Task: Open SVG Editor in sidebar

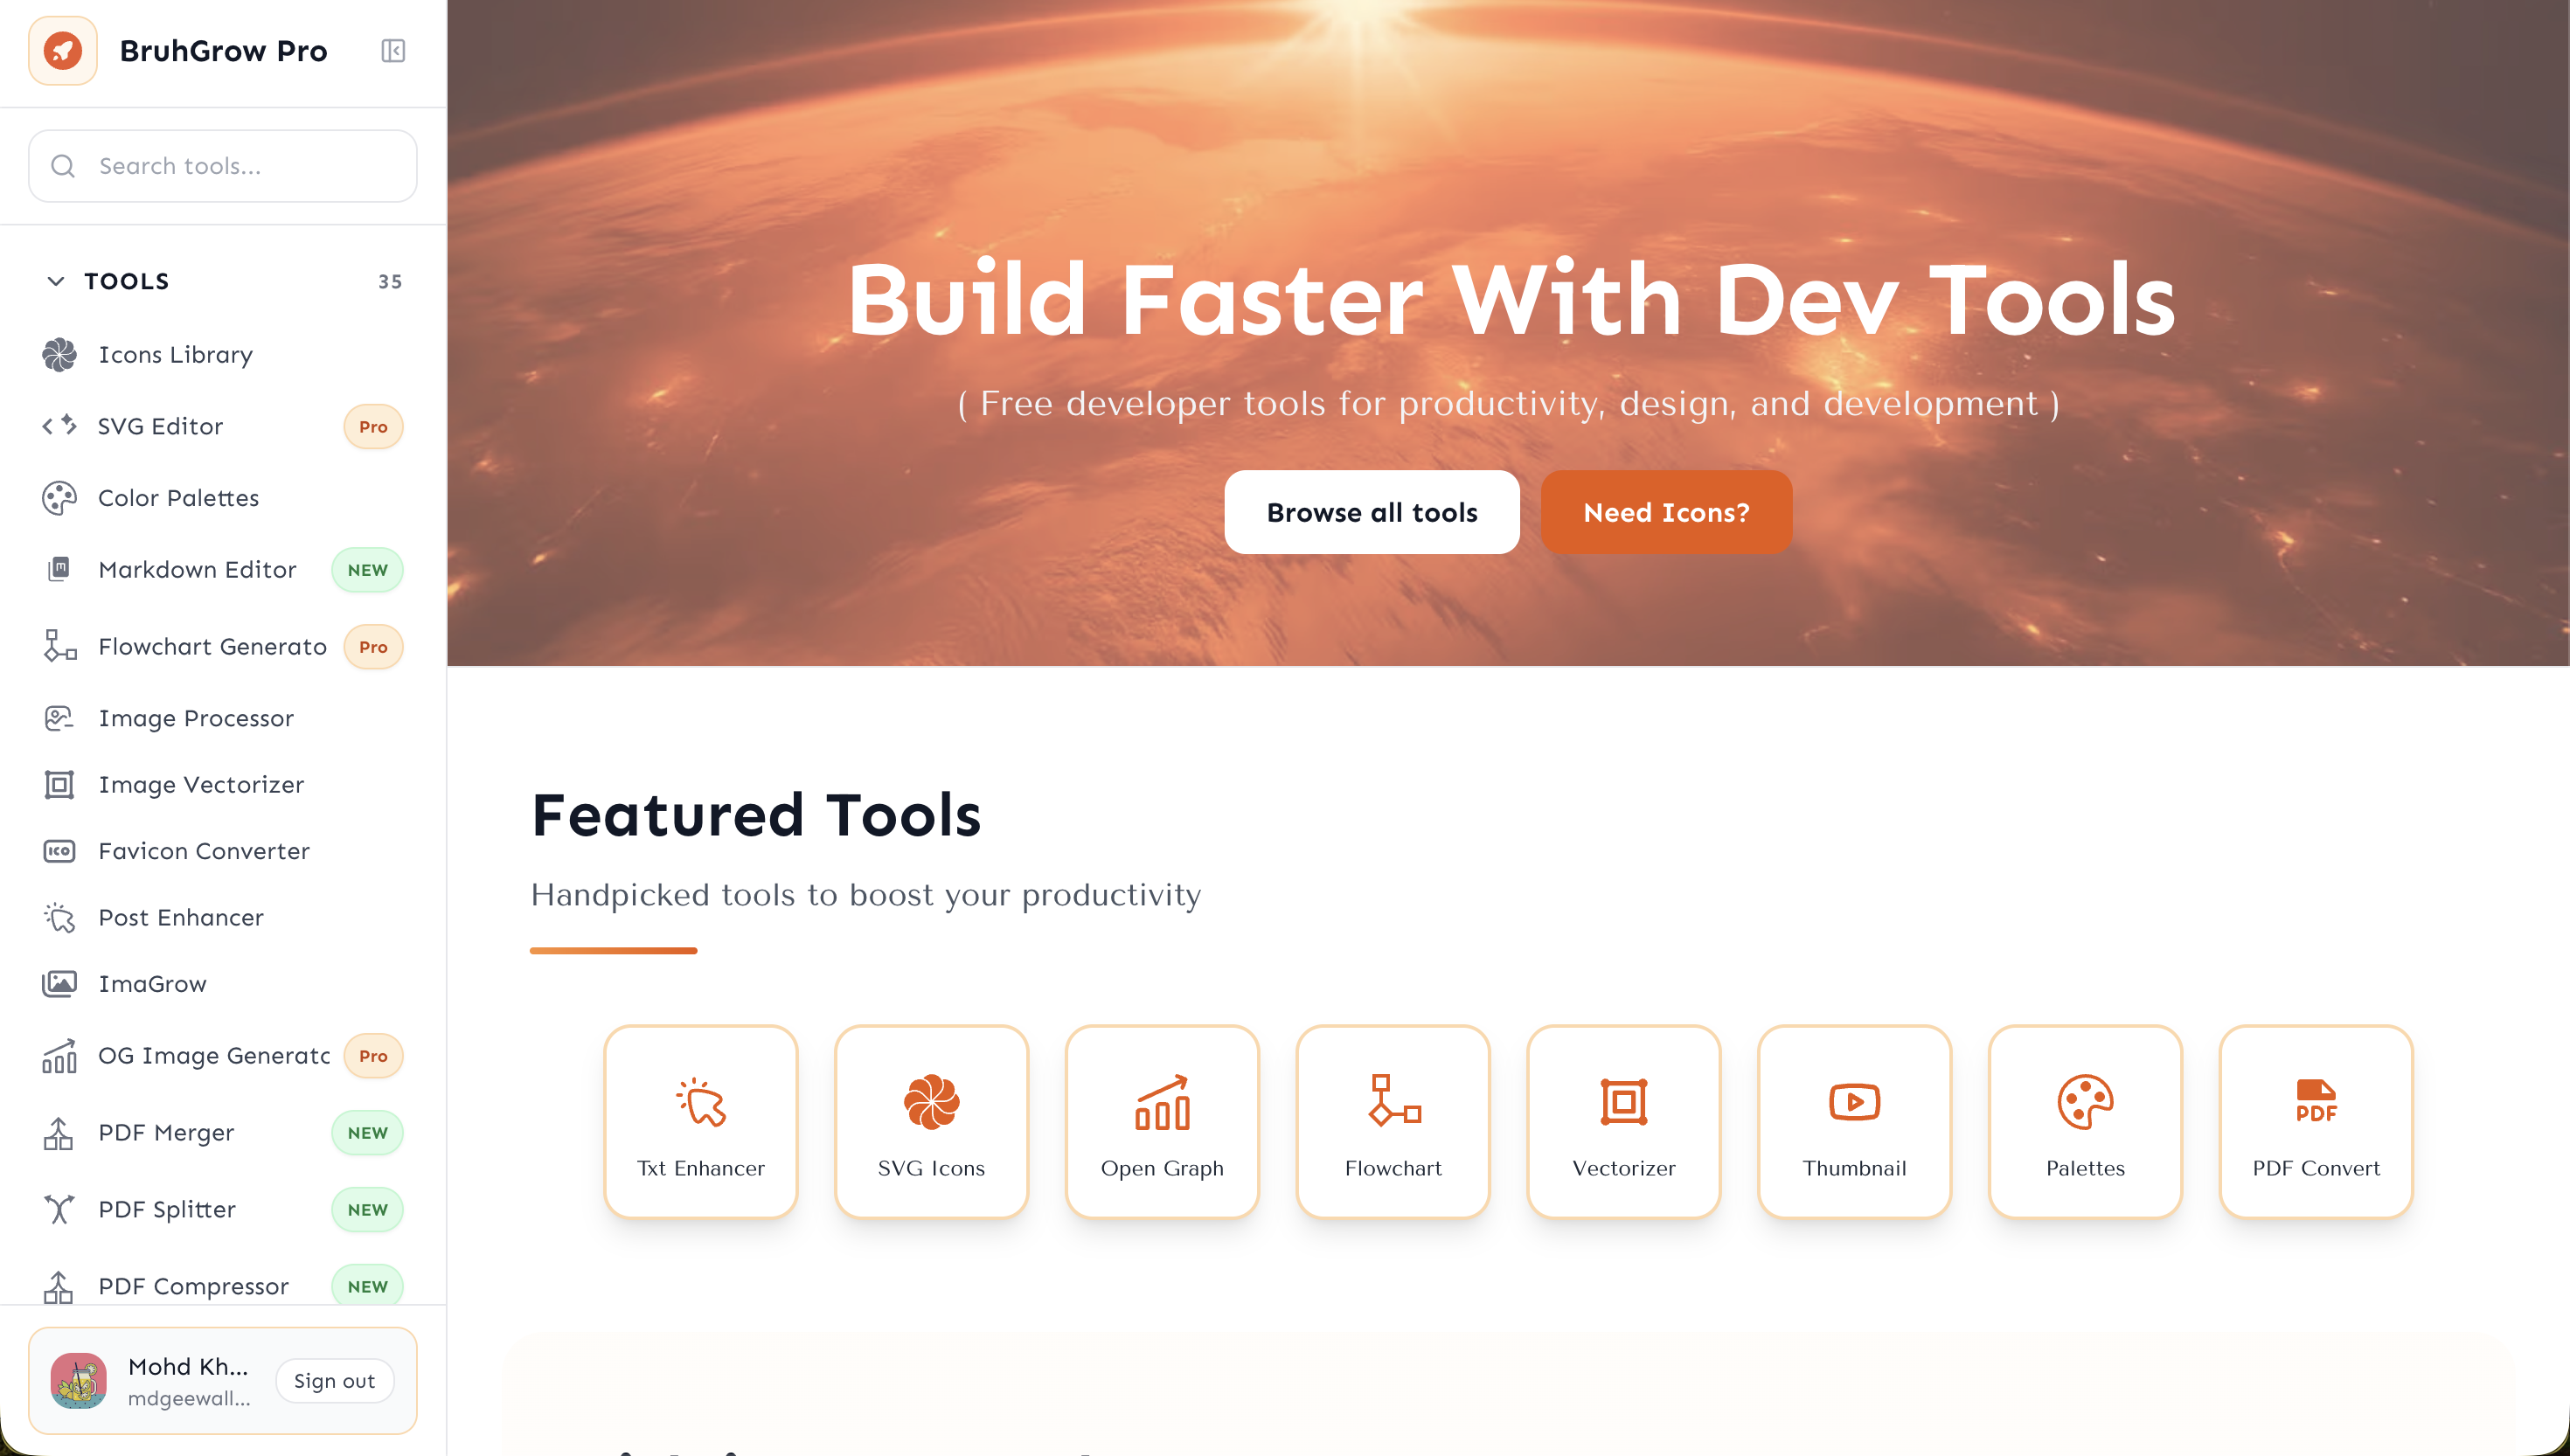Action: [160, 426]
